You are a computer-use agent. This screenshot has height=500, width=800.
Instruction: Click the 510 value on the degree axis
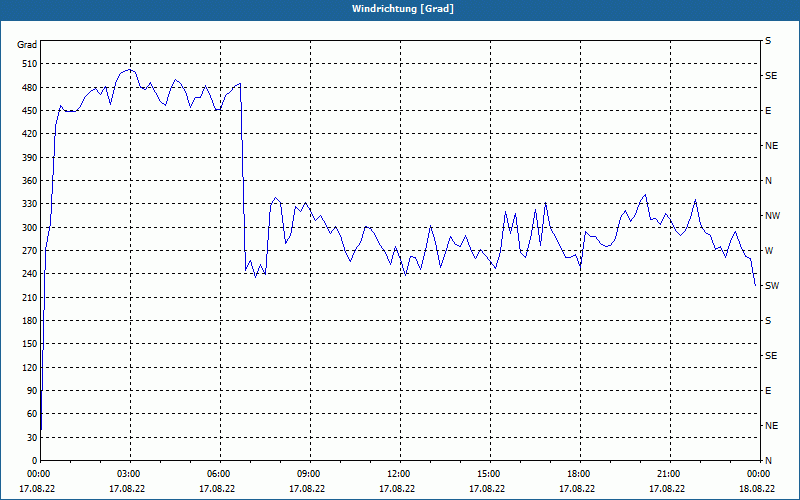point(30,64)
